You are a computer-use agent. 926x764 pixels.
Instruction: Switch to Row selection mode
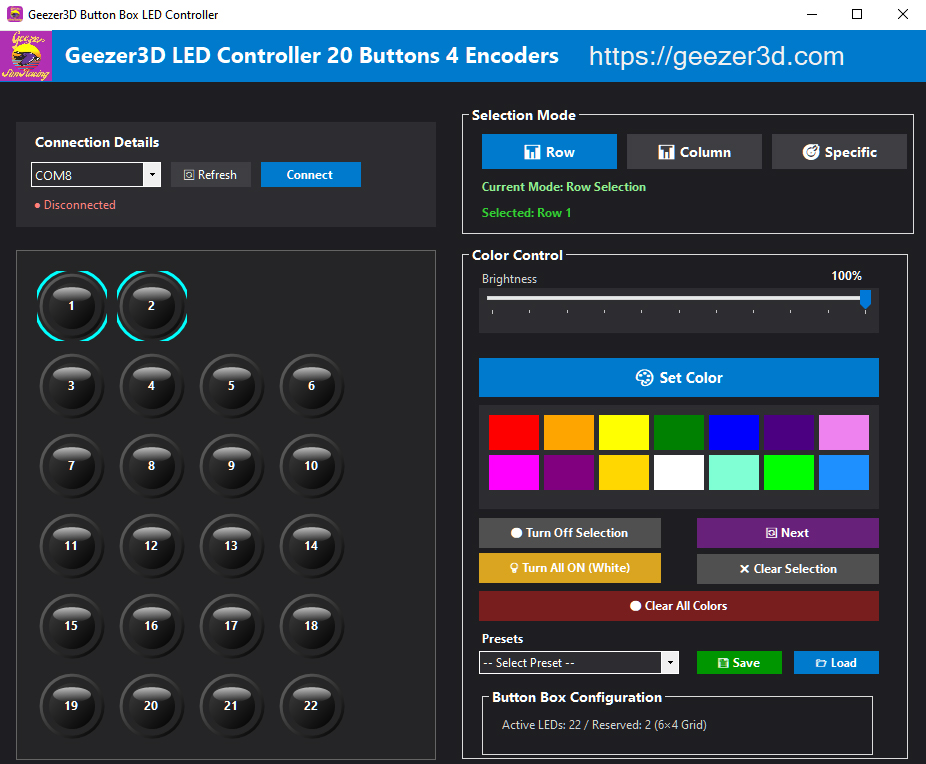[549, 152]
